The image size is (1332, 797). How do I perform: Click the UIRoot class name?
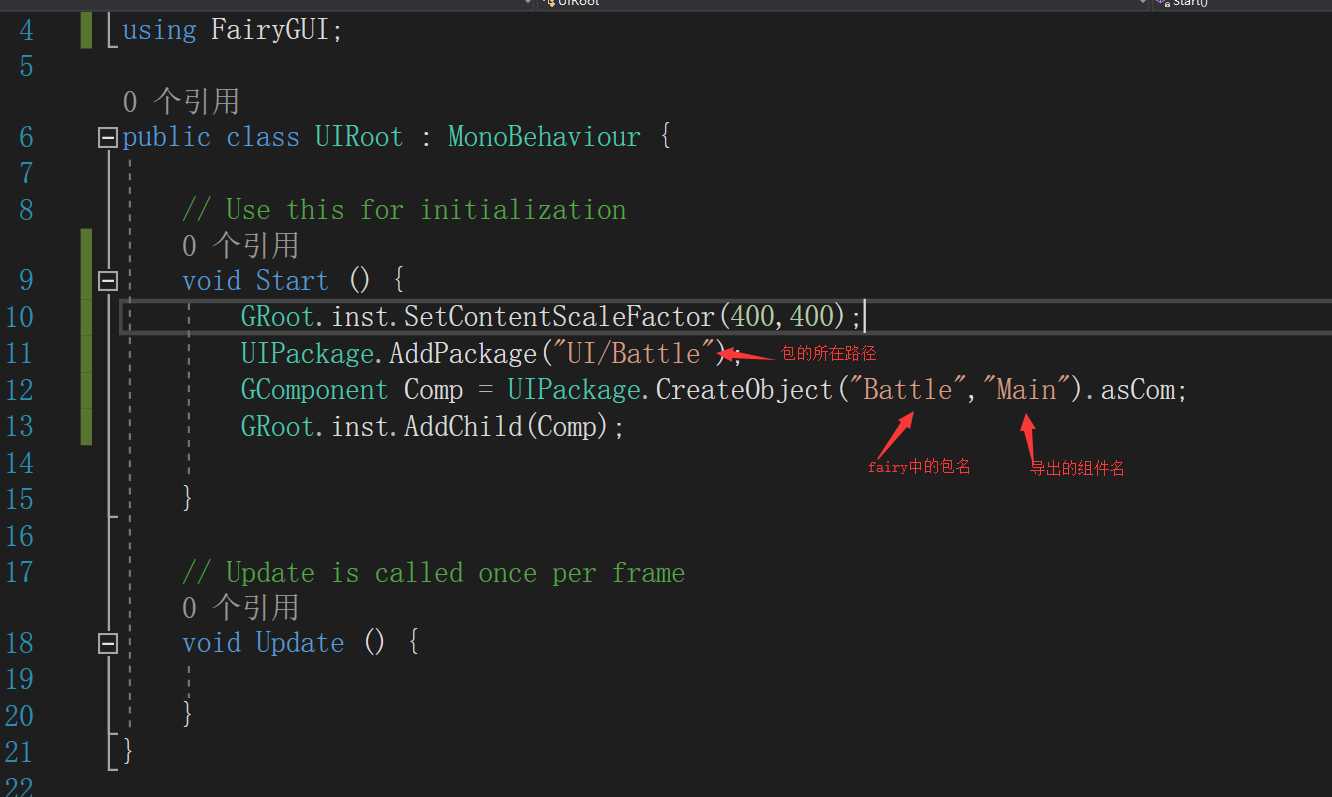359,137
